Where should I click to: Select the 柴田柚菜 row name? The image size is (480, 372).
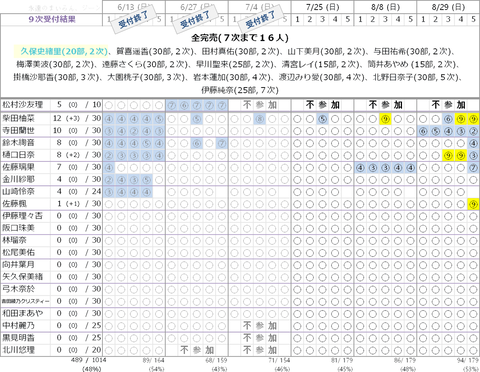click(18, 118)
